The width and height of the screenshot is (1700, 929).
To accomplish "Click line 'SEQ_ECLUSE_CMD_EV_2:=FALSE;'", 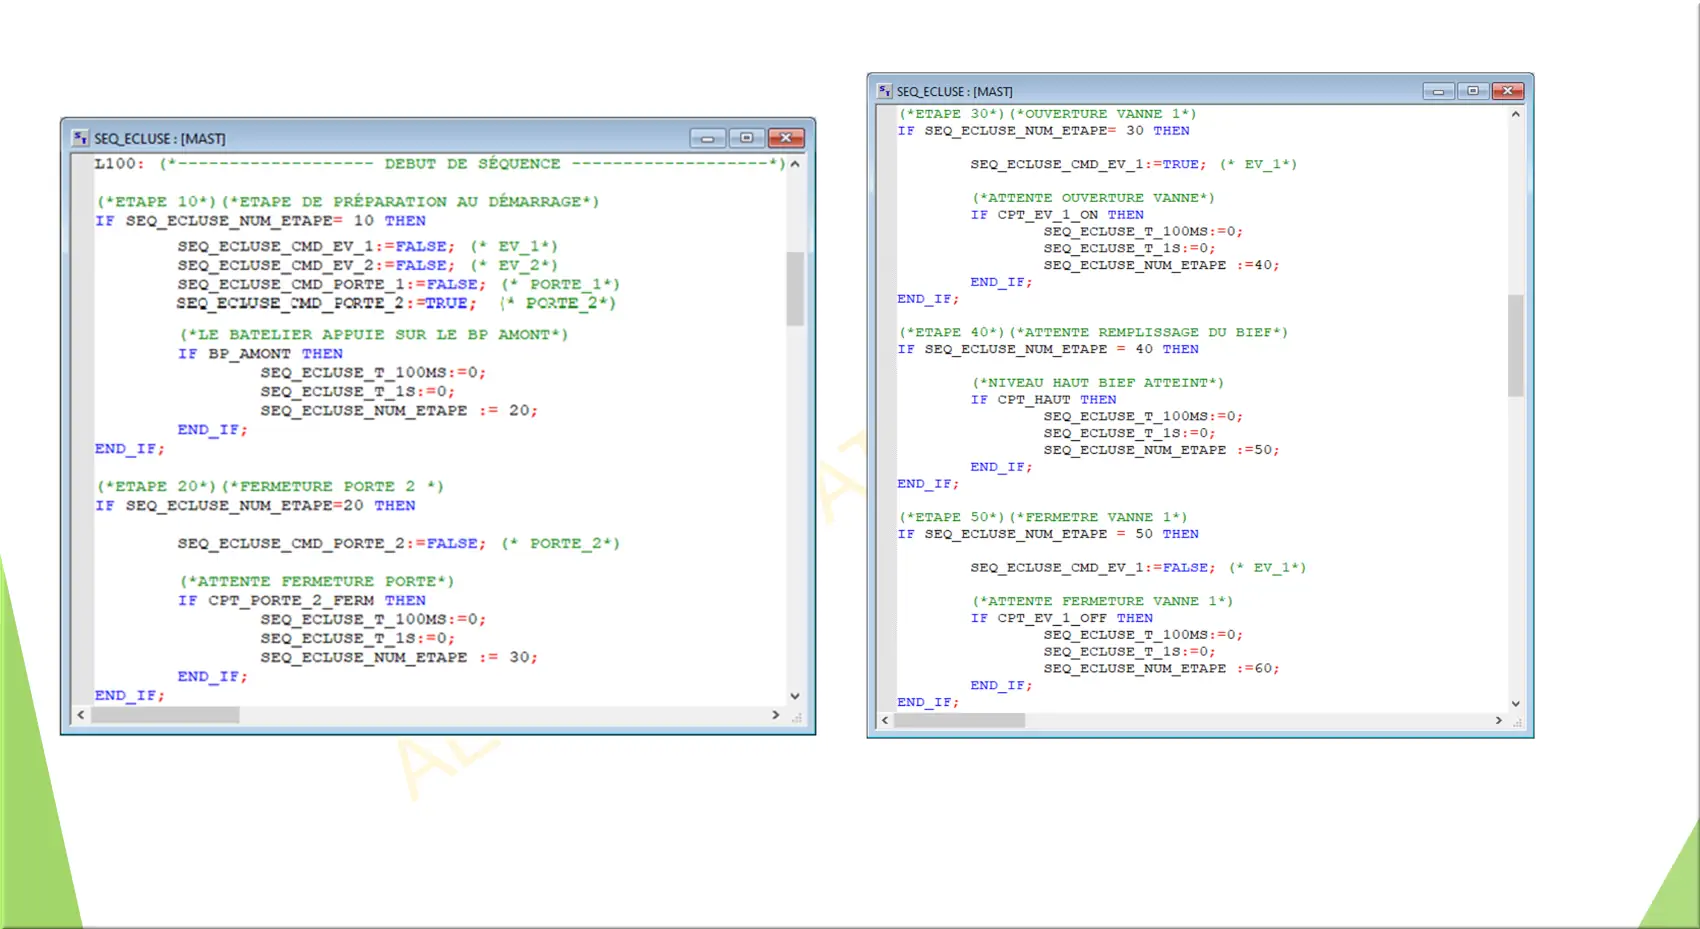I will [x=316, y=265].
